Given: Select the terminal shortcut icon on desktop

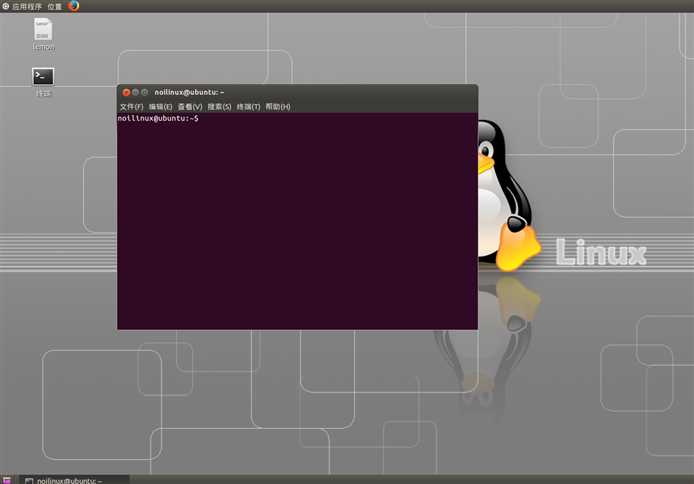Looking at the screenshot, I should coord(43,77).
